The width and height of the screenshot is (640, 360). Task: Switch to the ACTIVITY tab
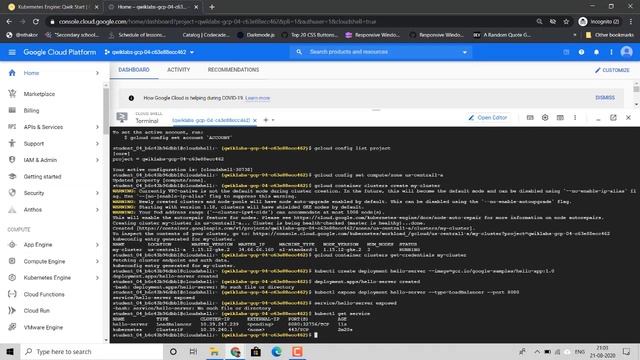coord(178,70)
